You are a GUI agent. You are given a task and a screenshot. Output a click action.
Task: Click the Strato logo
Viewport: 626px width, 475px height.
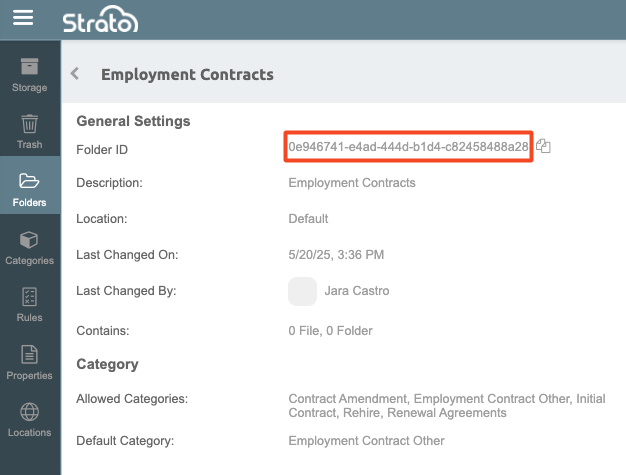click(x=100, y=20)
